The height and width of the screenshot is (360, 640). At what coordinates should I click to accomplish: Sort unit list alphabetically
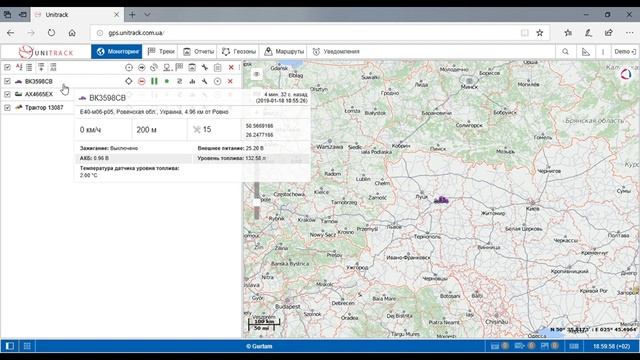19,67
